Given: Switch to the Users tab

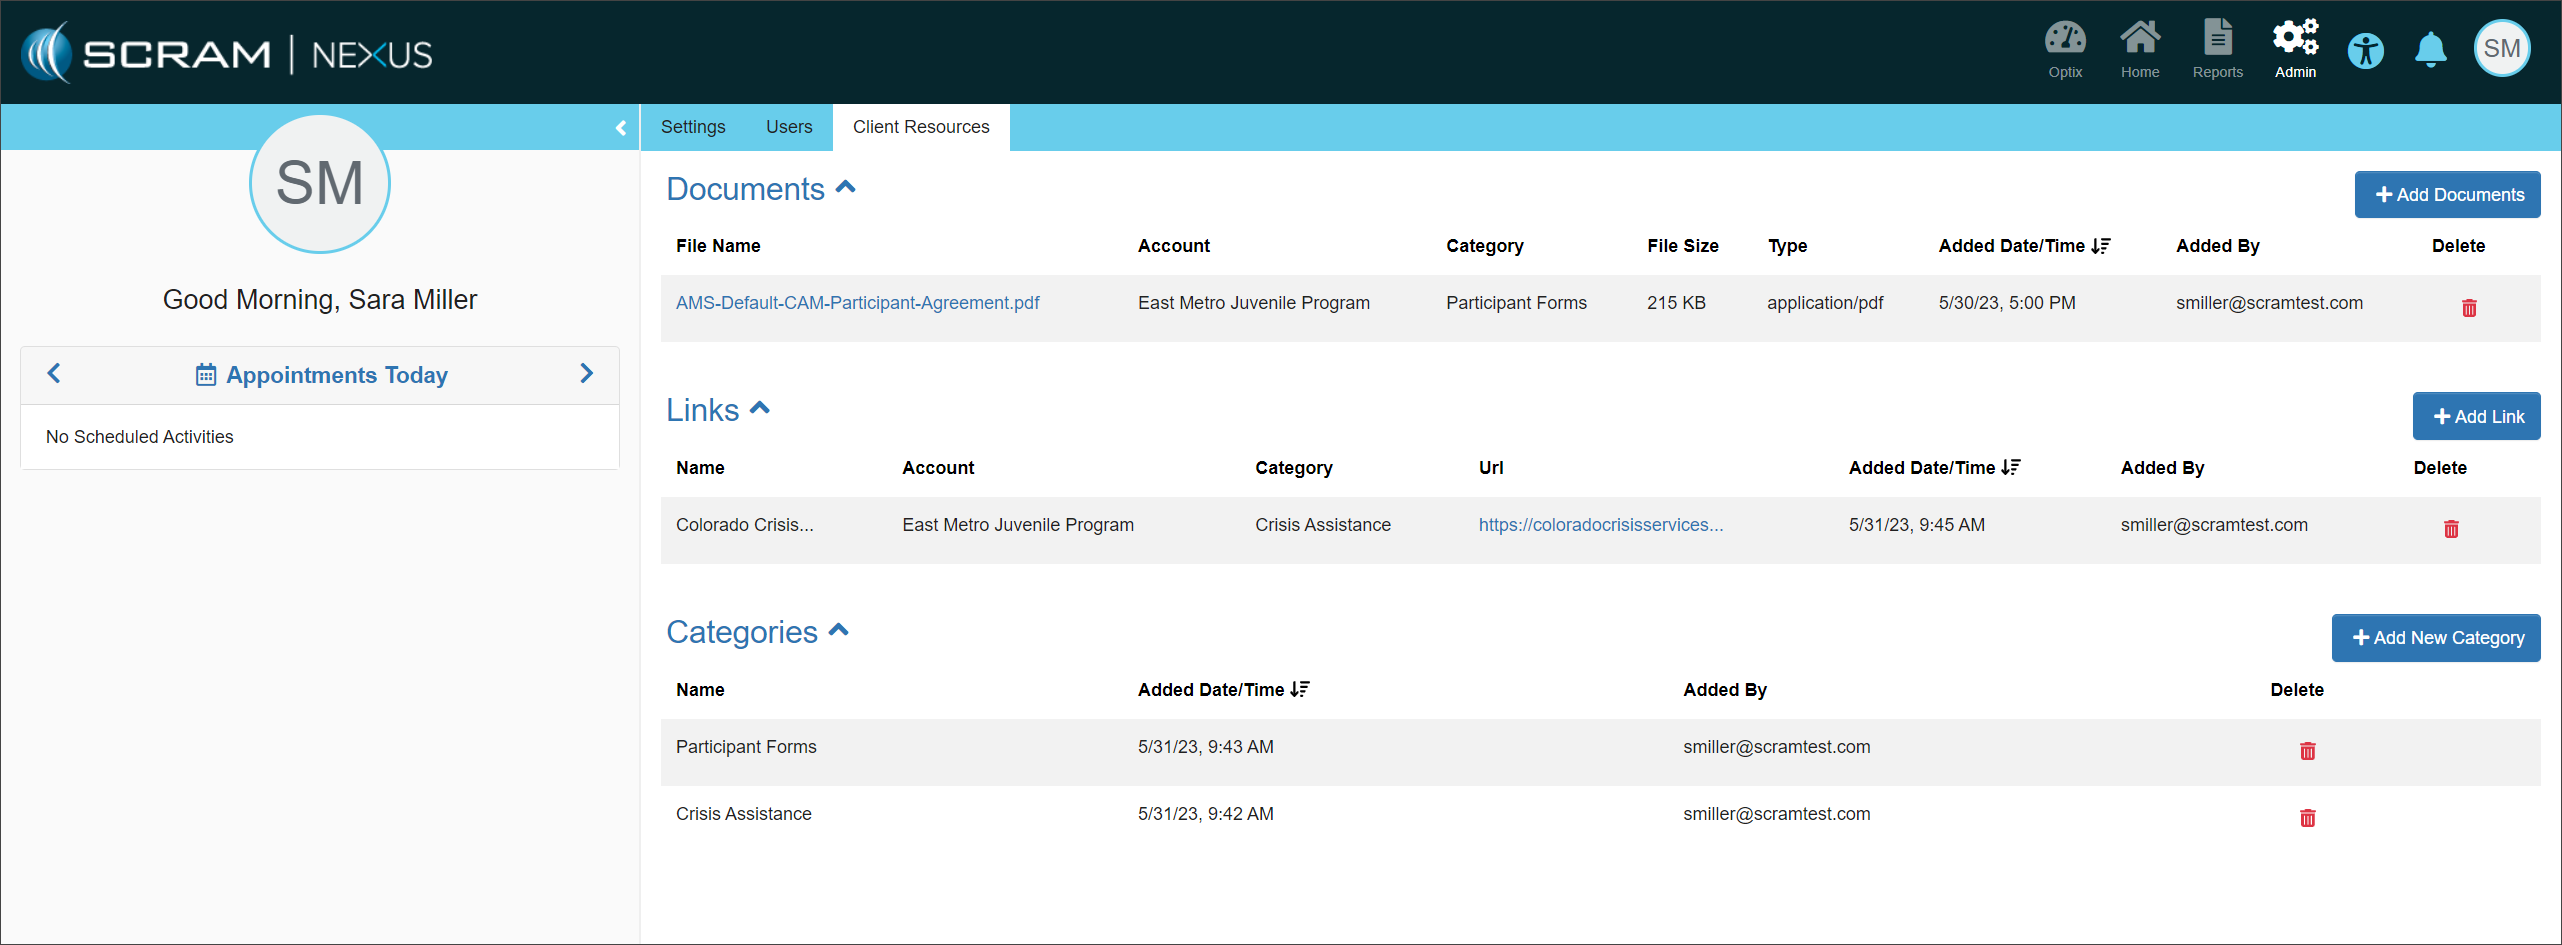Looking at the screenshot, I should [789, 127].
